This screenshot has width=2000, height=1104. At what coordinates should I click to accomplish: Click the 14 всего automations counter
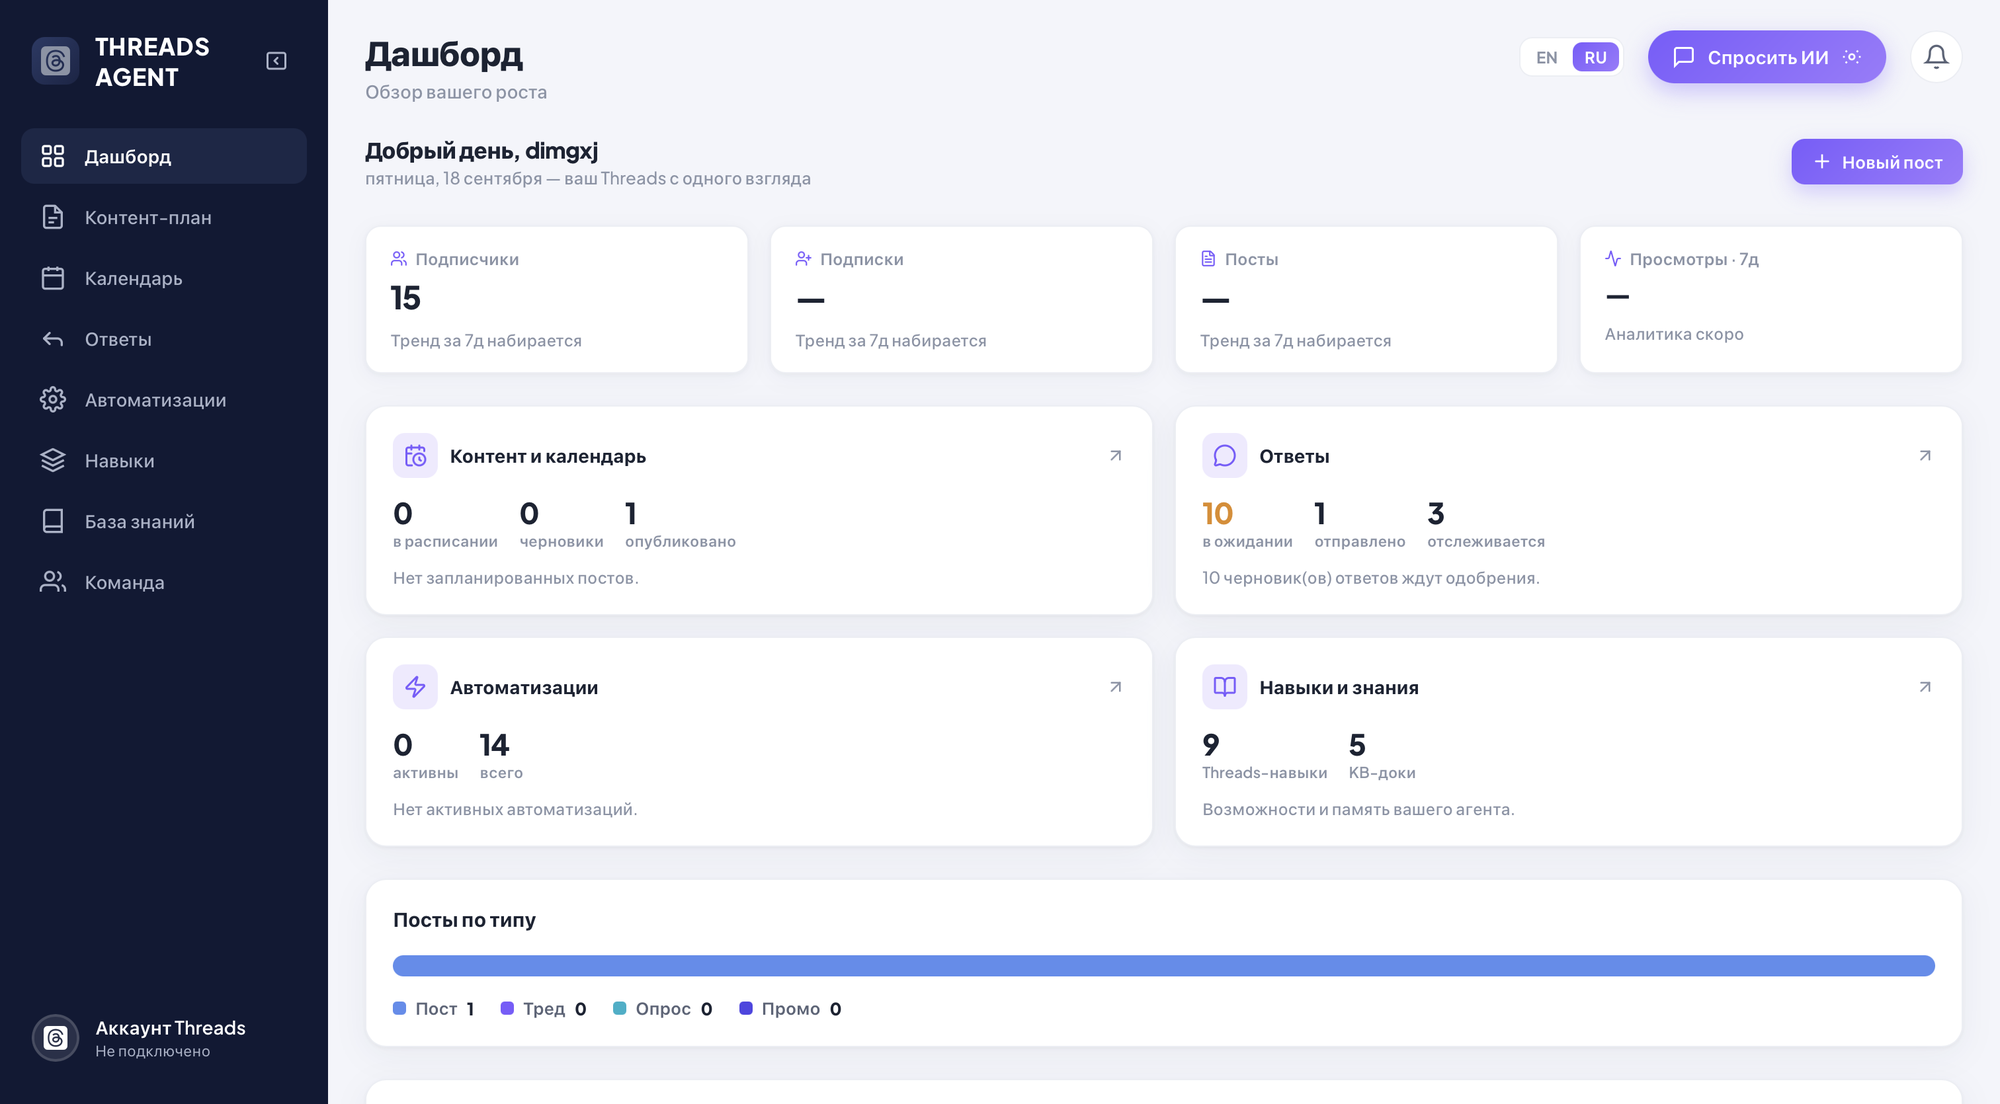click(x=501, y=756)
